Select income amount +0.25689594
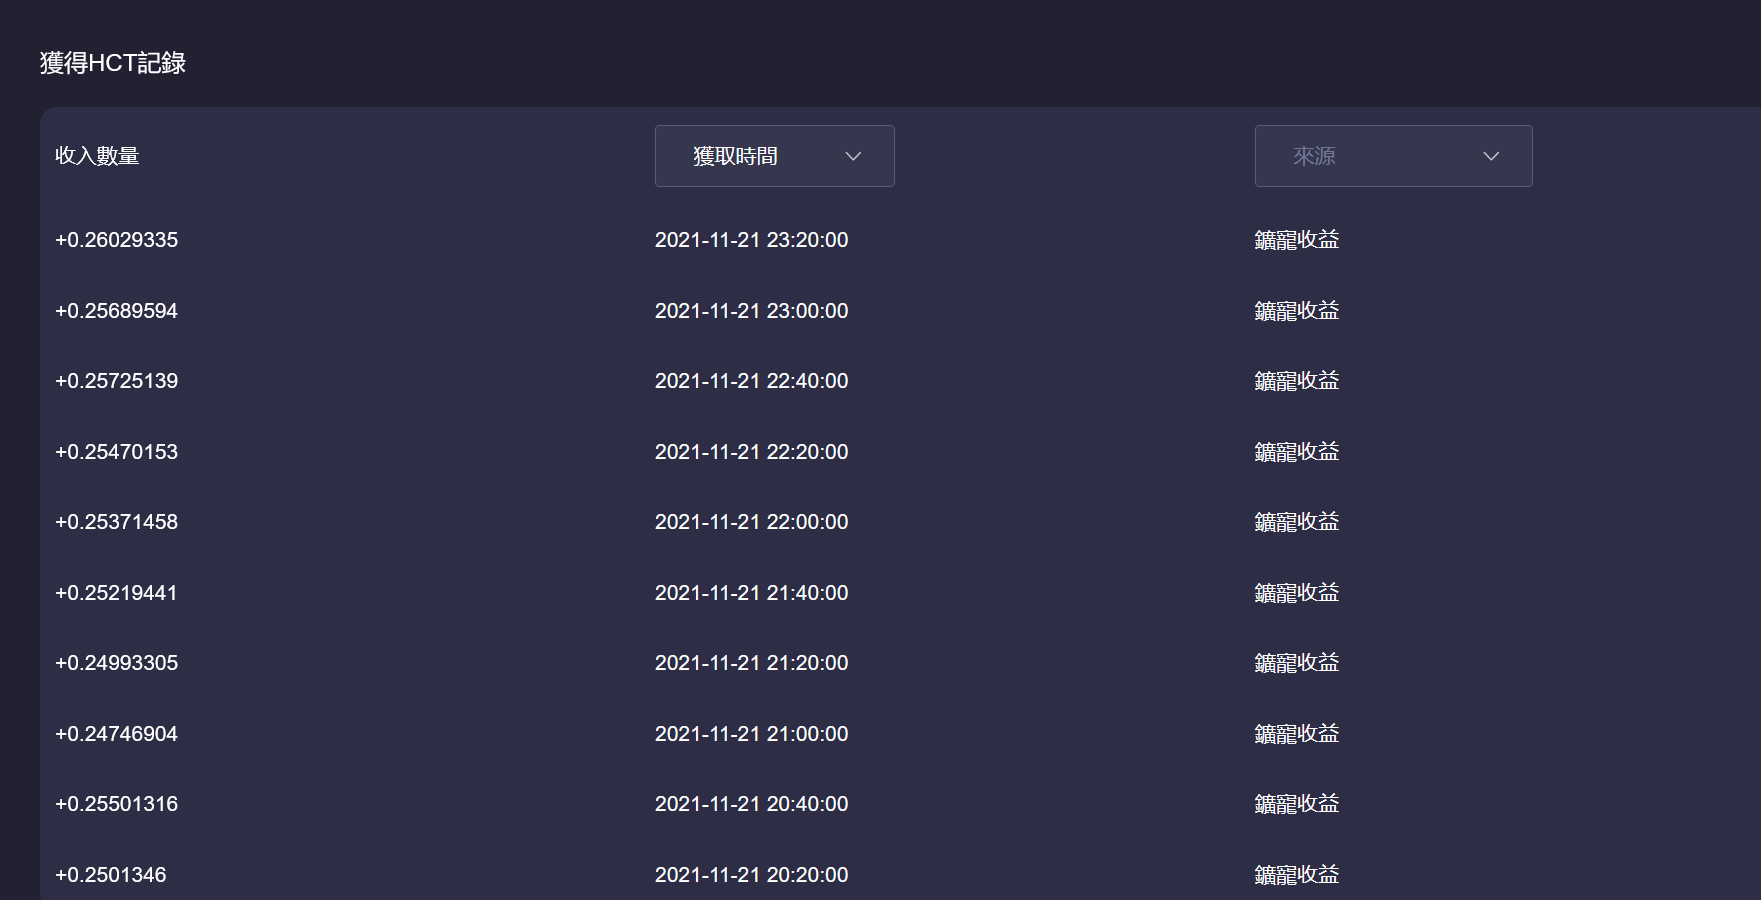This screenshot has height=900, width=1761. [116, 311]
